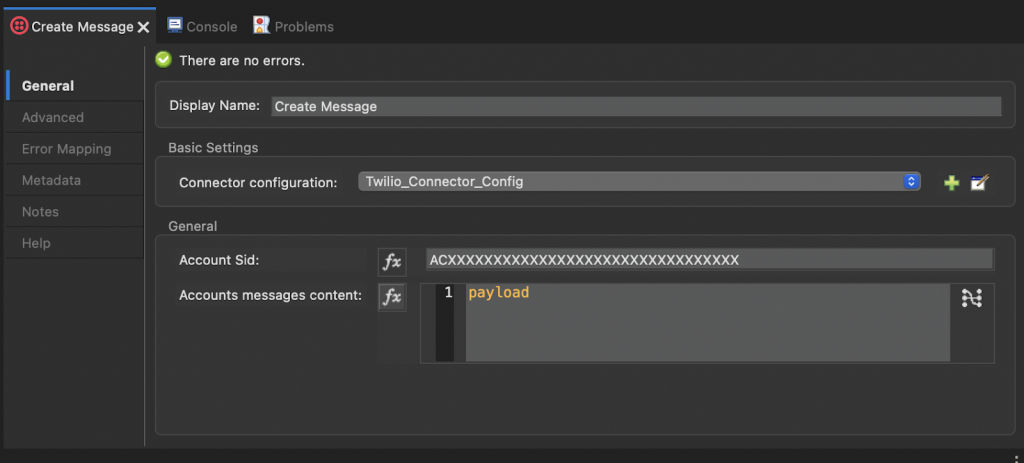The width and height of the screenshot is (1024, 463).
Task: Add new connector configuration with green plus
Action: pyautogui.click(x=952, y=183)
